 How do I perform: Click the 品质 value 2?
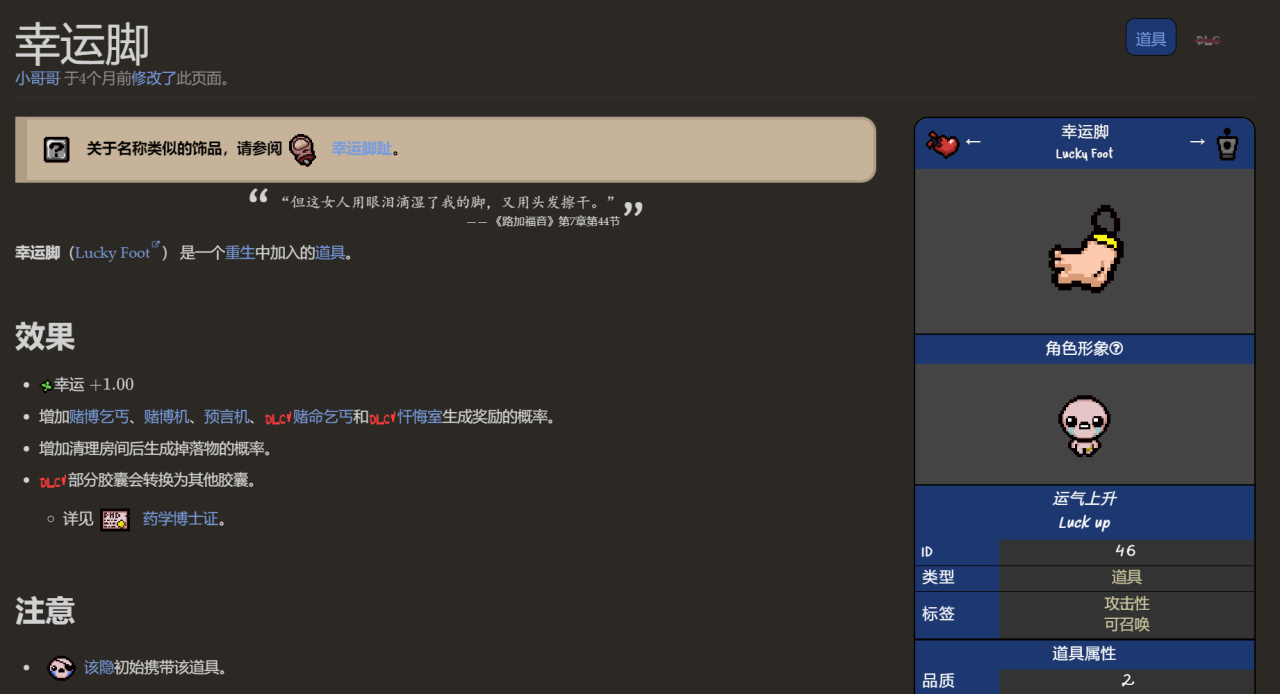coord(1127,680)
